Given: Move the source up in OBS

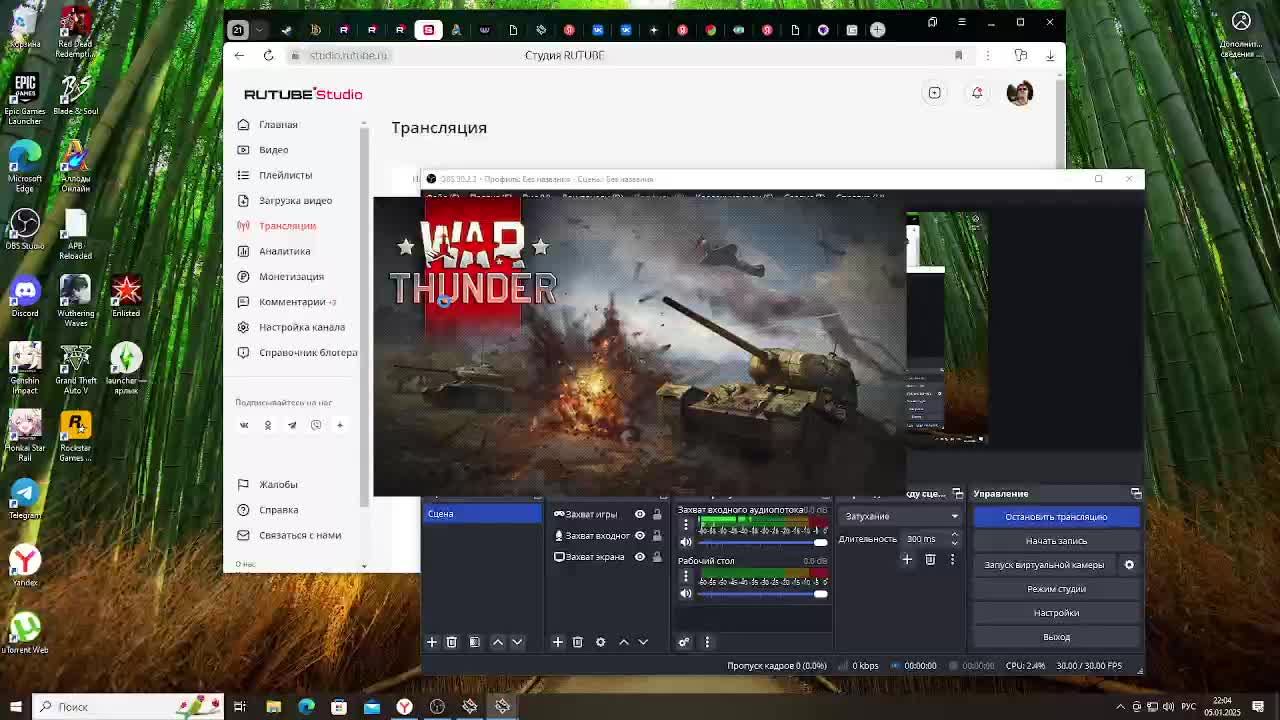Looking at the screenshot, I should click(x=624, y=642).
